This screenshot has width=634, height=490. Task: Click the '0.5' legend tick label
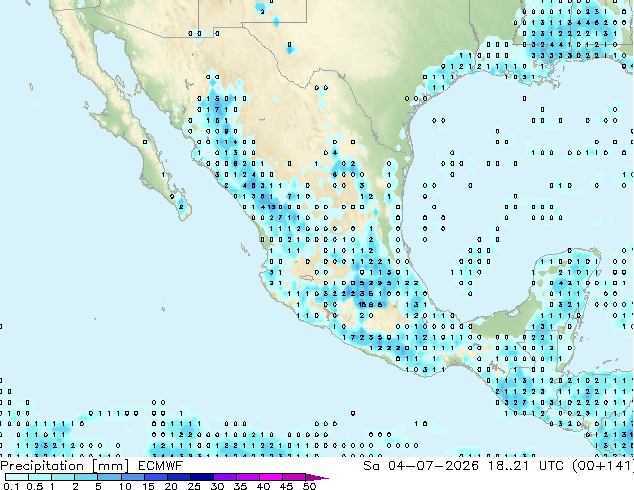(x=34, y=486)
